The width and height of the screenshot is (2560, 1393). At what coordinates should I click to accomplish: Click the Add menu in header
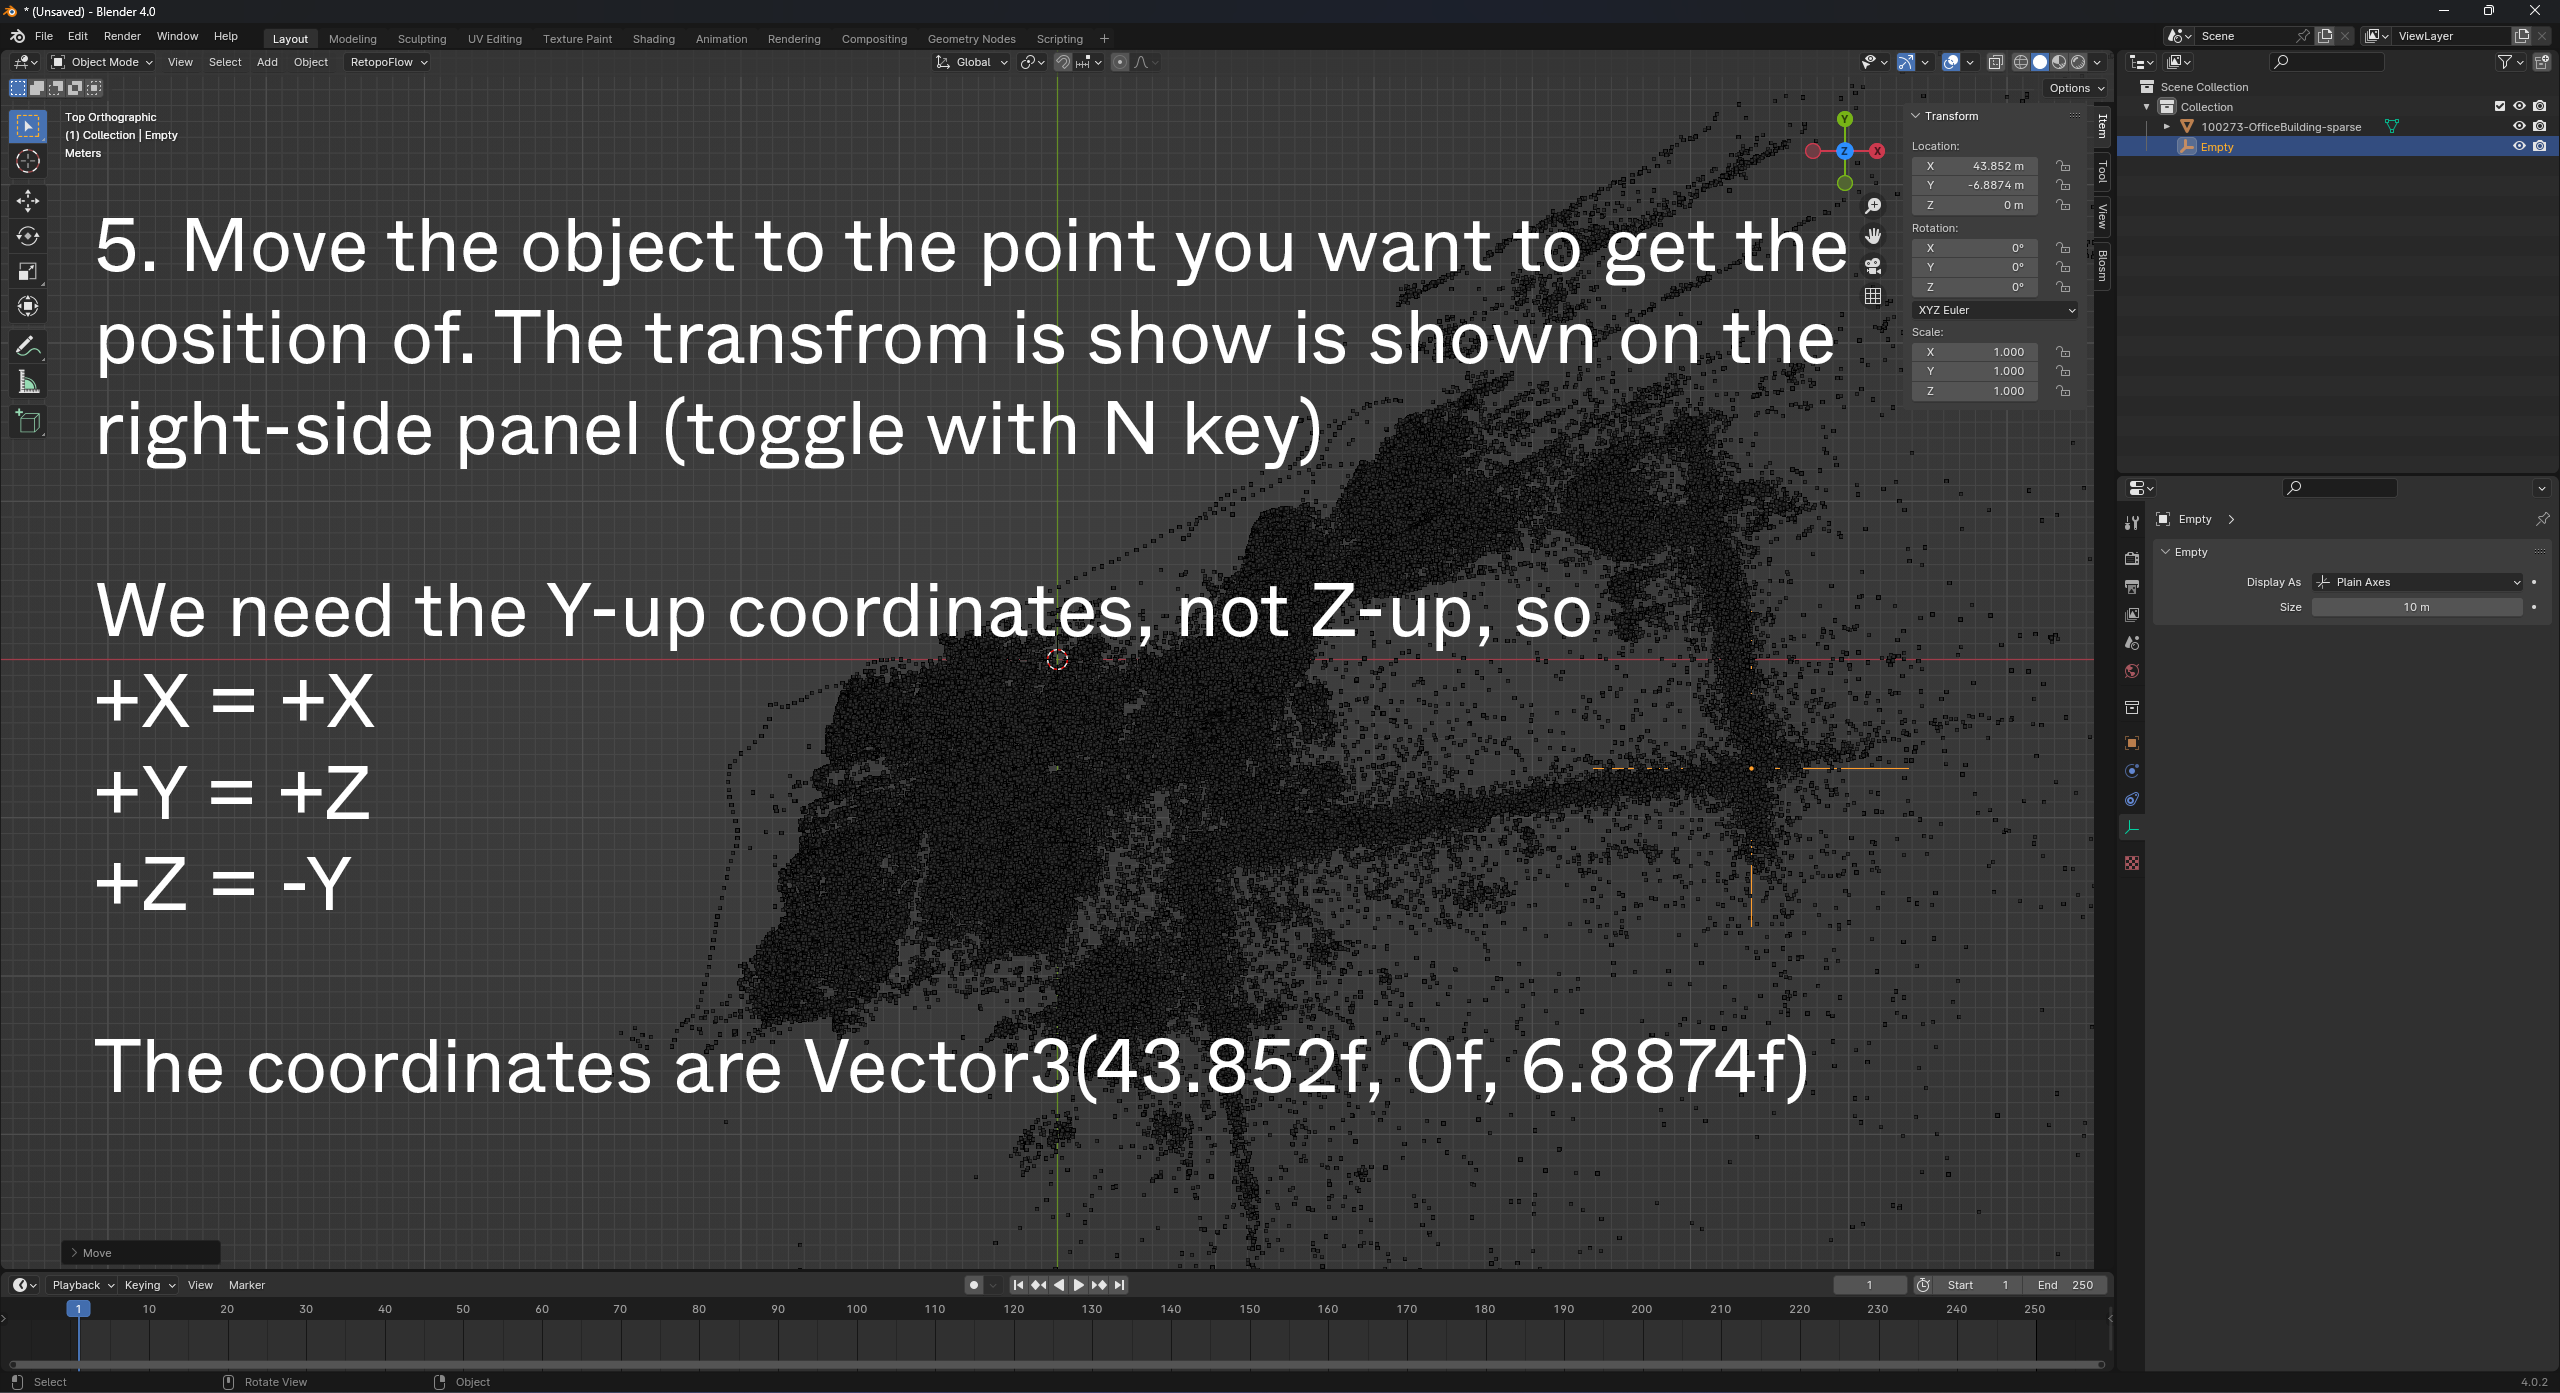point(266,62)
